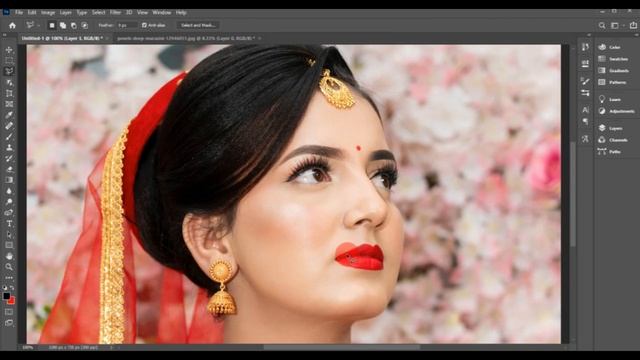Open the Window menu
Image resolution: width=640 pixels, height=360 pixels.
point(162,13)
